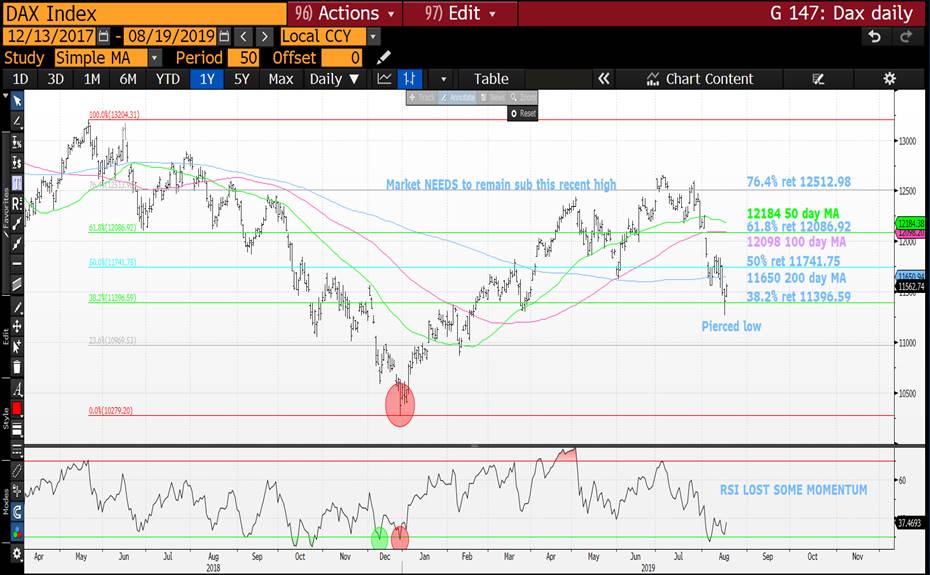
Task: Open the Daily periodicity dropdown
Action: coord(335,79)
